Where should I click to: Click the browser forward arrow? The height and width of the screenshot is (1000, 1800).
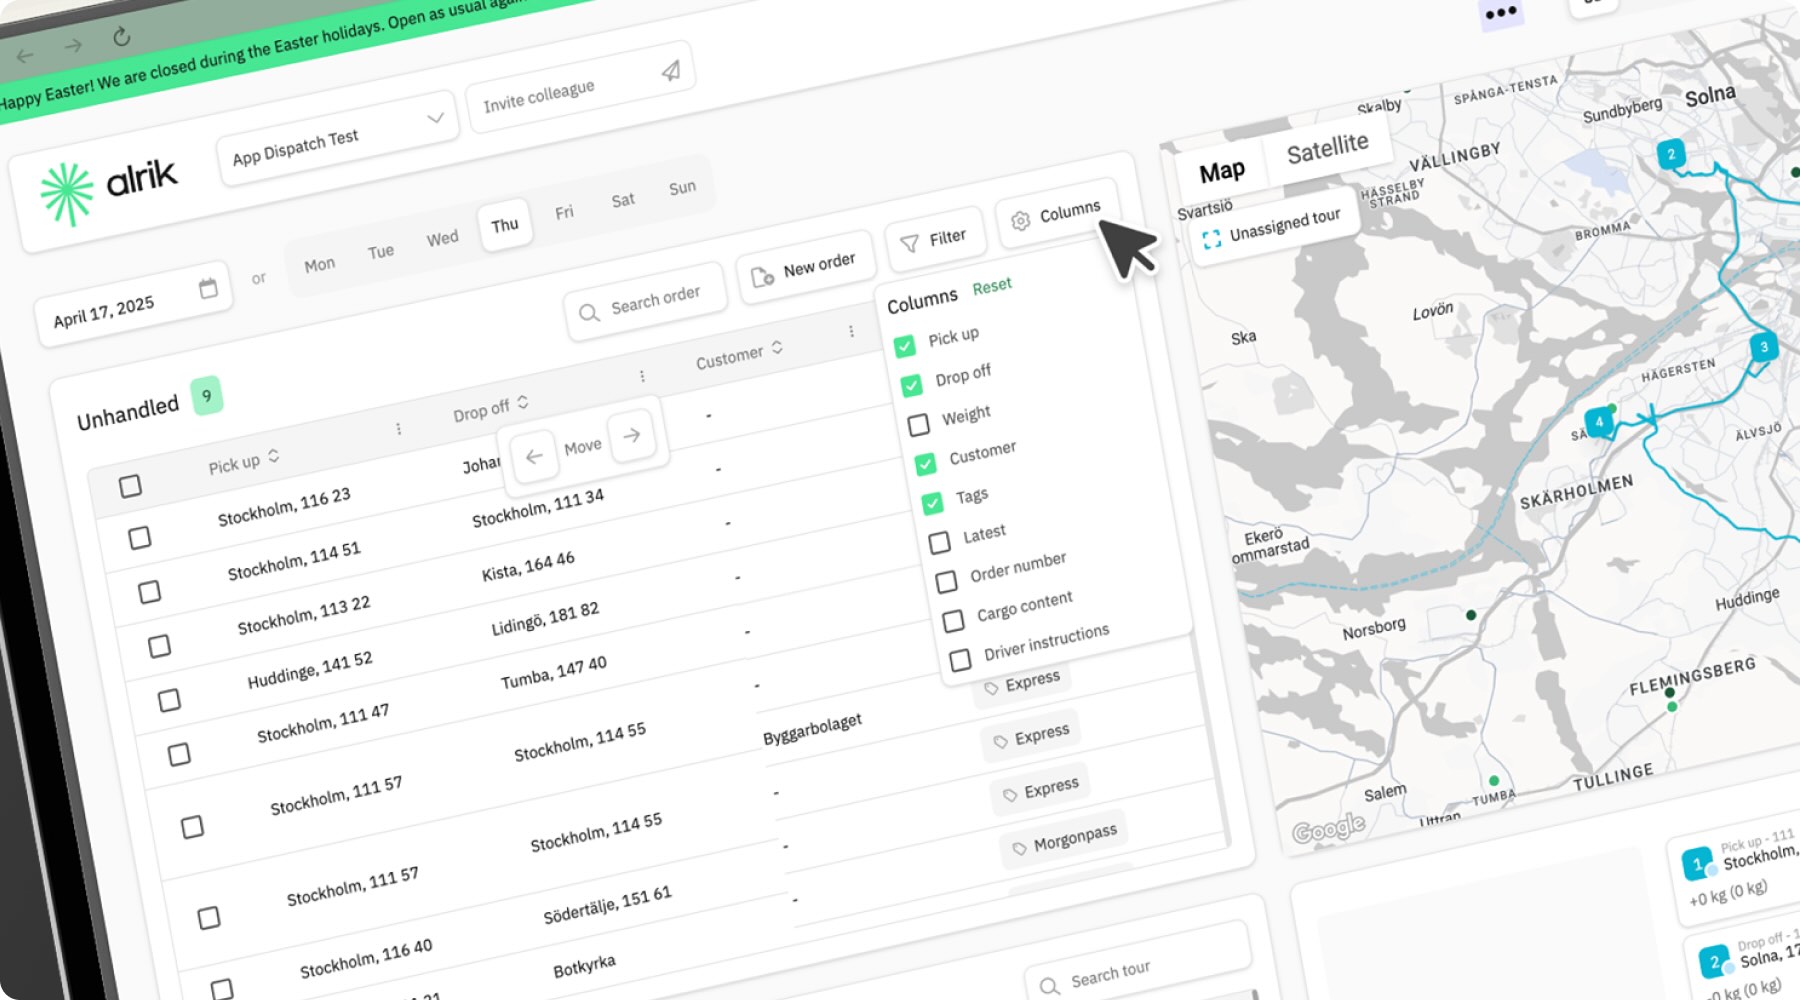(73, 46)
